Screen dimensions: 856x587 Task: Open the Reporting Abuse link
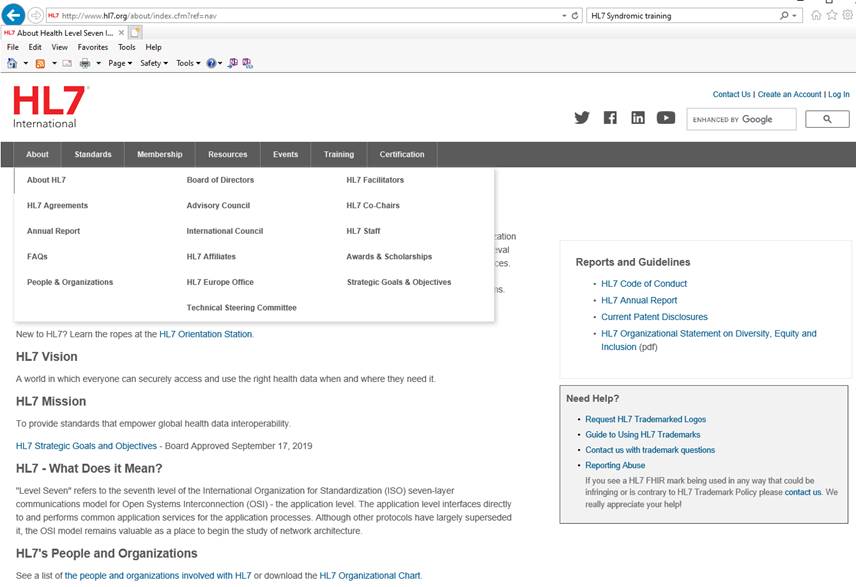coord(615,465)
